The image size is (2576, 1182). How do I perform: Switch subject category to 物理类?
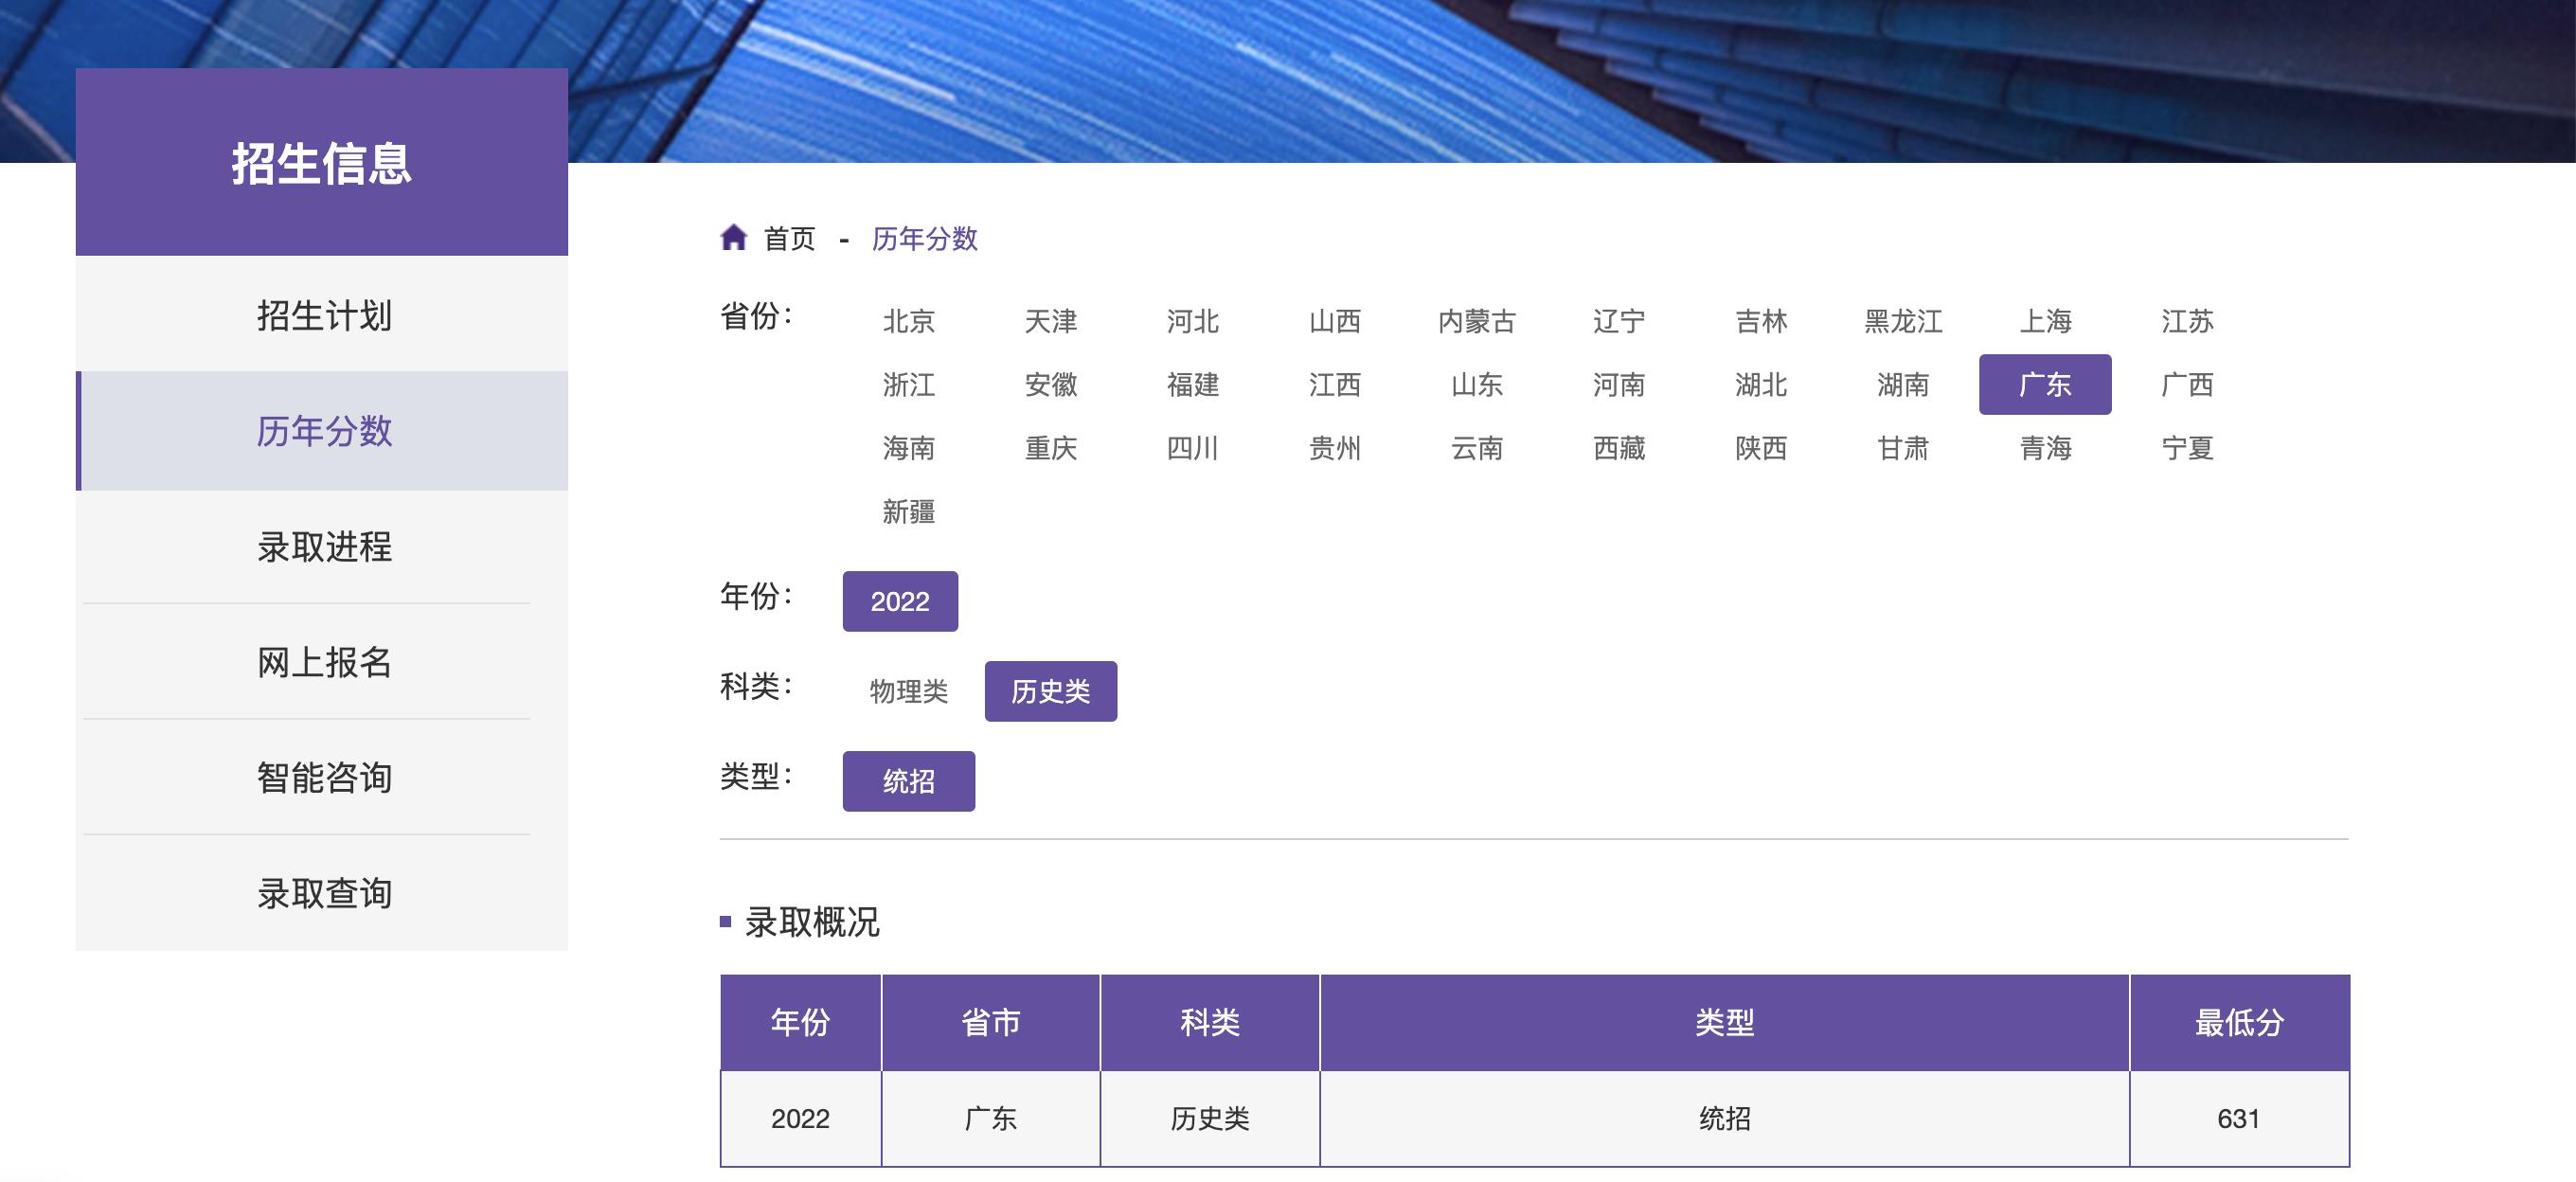(908, 691)
